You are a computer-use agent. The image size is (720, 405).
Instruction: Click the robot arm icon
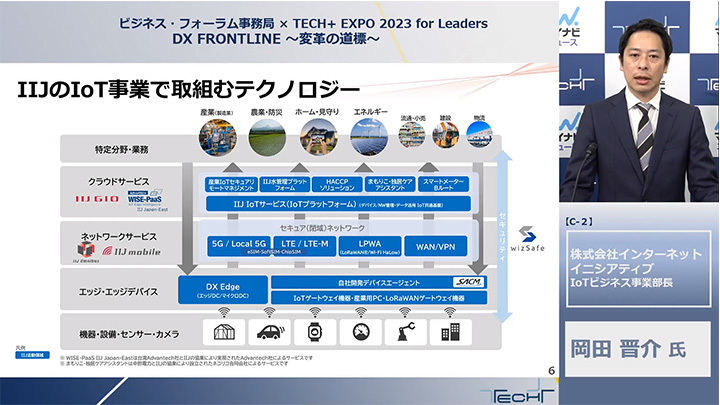[405, 332]
